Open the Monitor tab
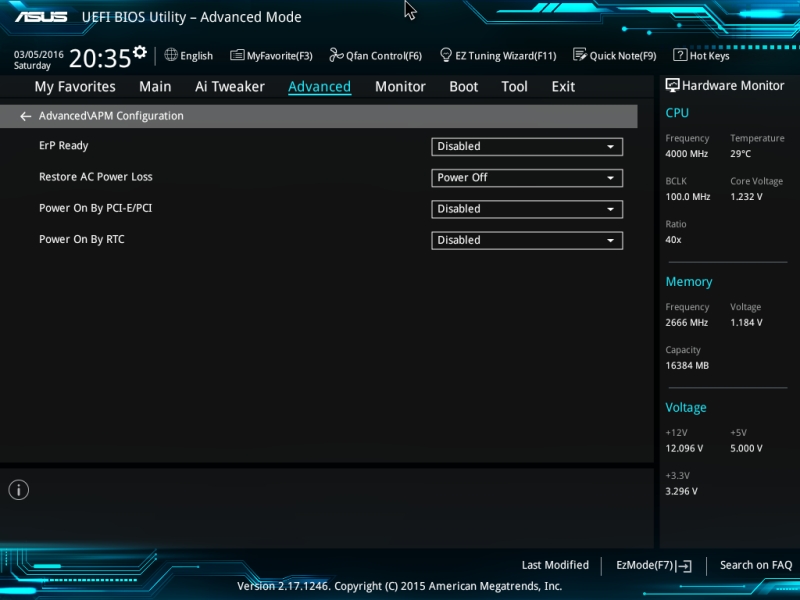The height and width of the screenshot is (600, 800). pyautogui.click(x=400, y=87)
